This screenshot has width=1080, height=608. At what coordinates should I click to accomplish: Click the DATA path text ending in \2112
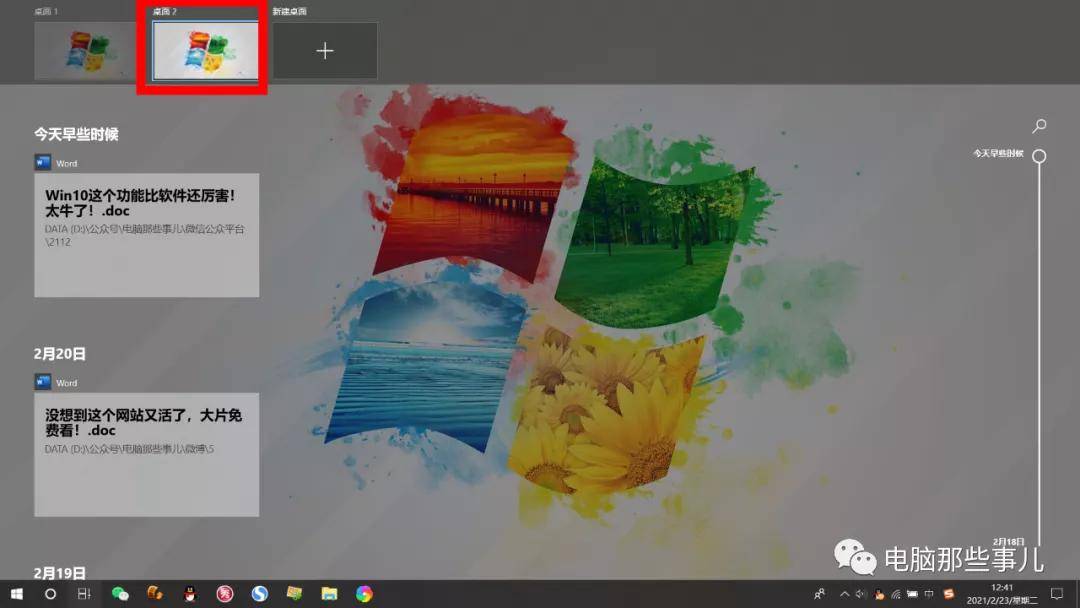tap(145, 235)
